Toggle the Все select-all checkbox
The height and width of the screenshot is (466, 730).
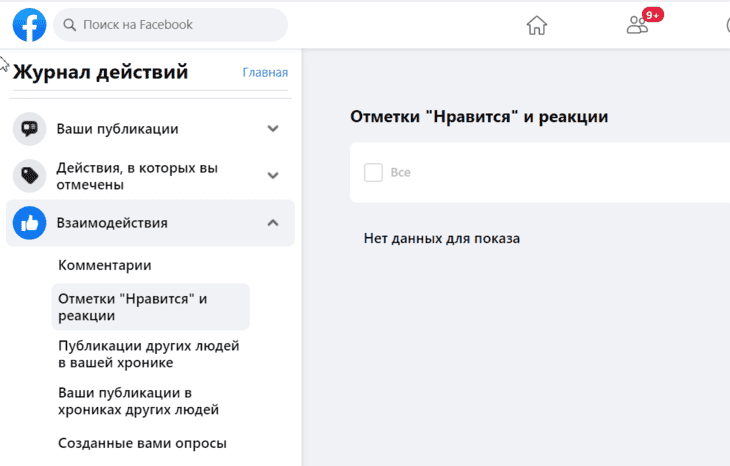(373, 172)
